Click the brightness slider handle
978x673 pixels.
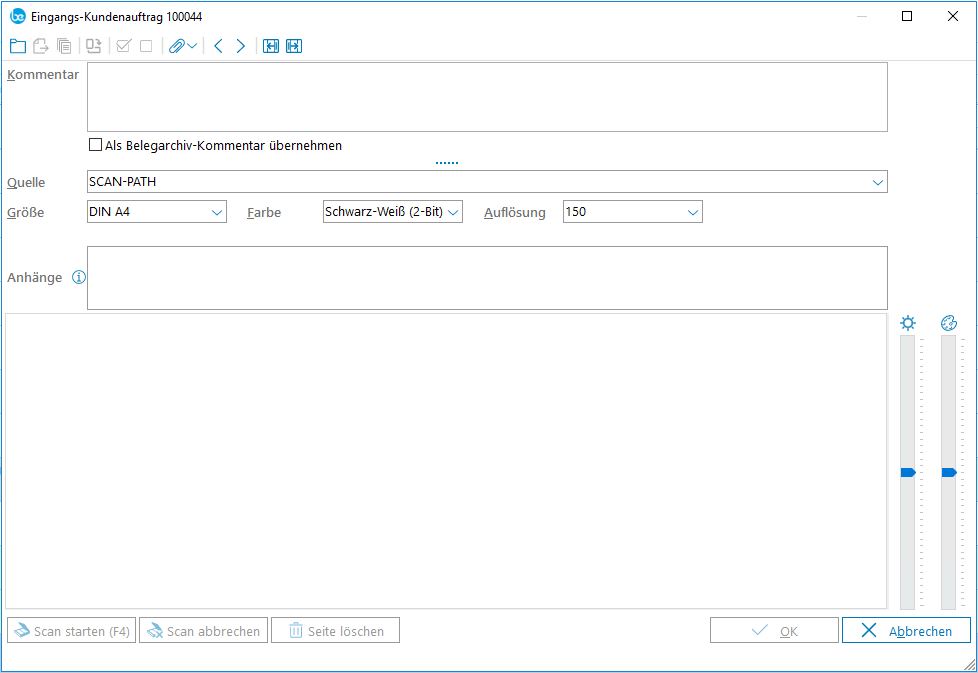(907, 472)
